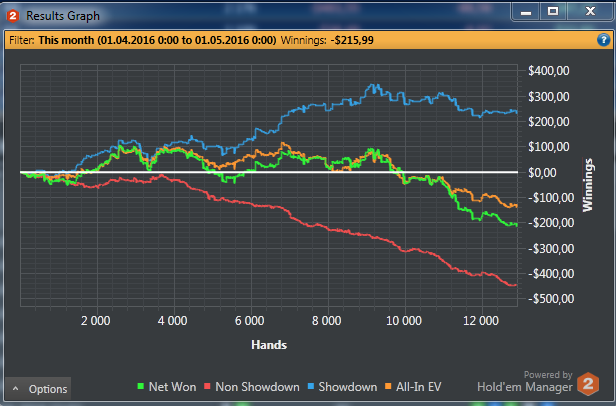Minimize the Results Graph window

tap(526, 12)
